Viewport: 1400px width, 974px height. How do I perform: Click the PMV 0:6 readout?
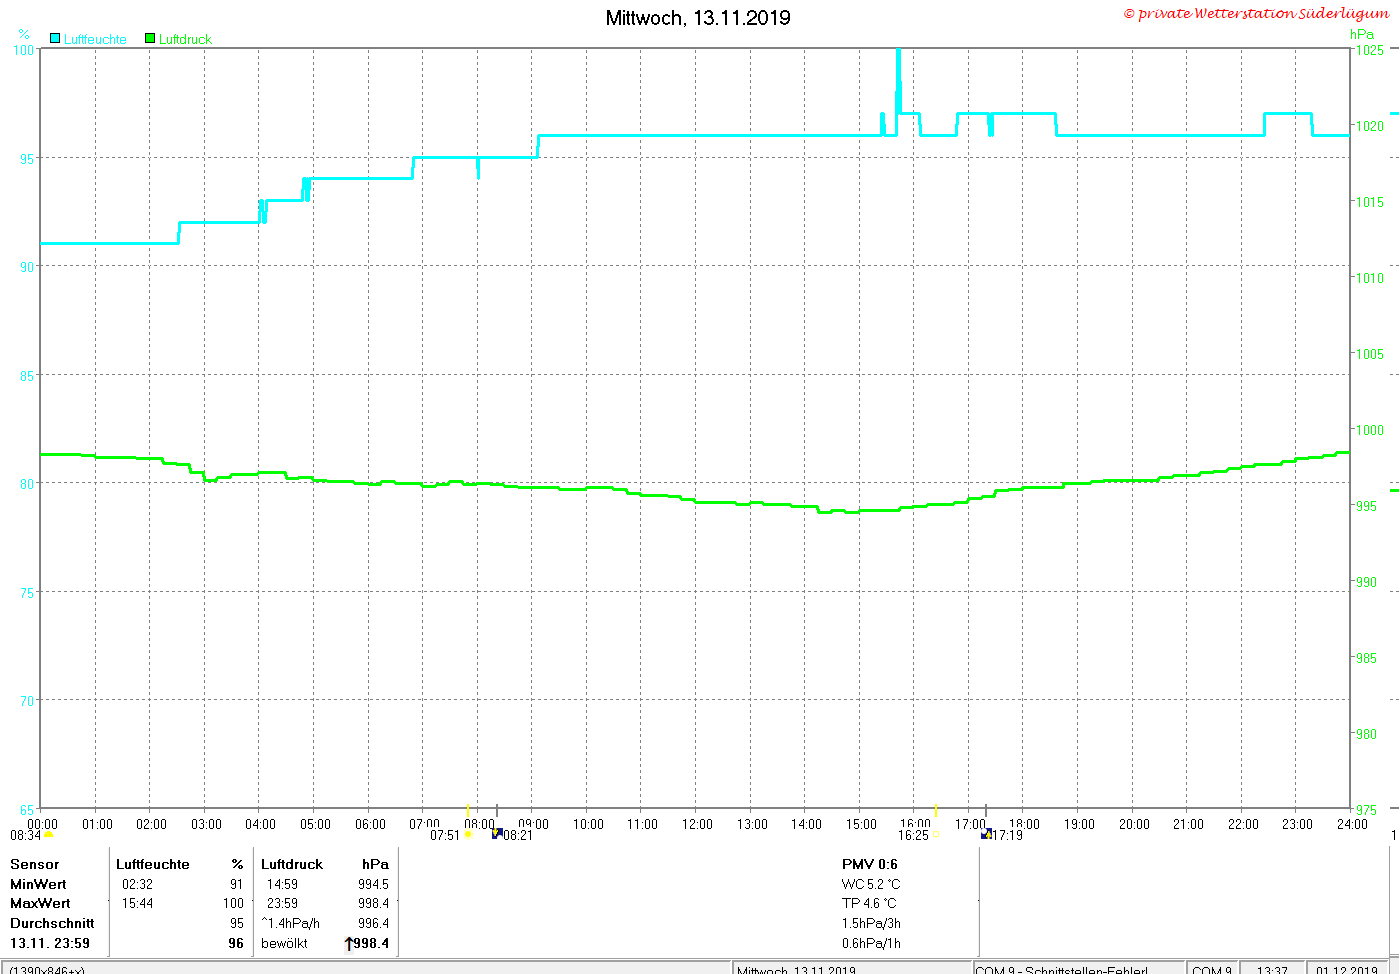coord(870,864)
